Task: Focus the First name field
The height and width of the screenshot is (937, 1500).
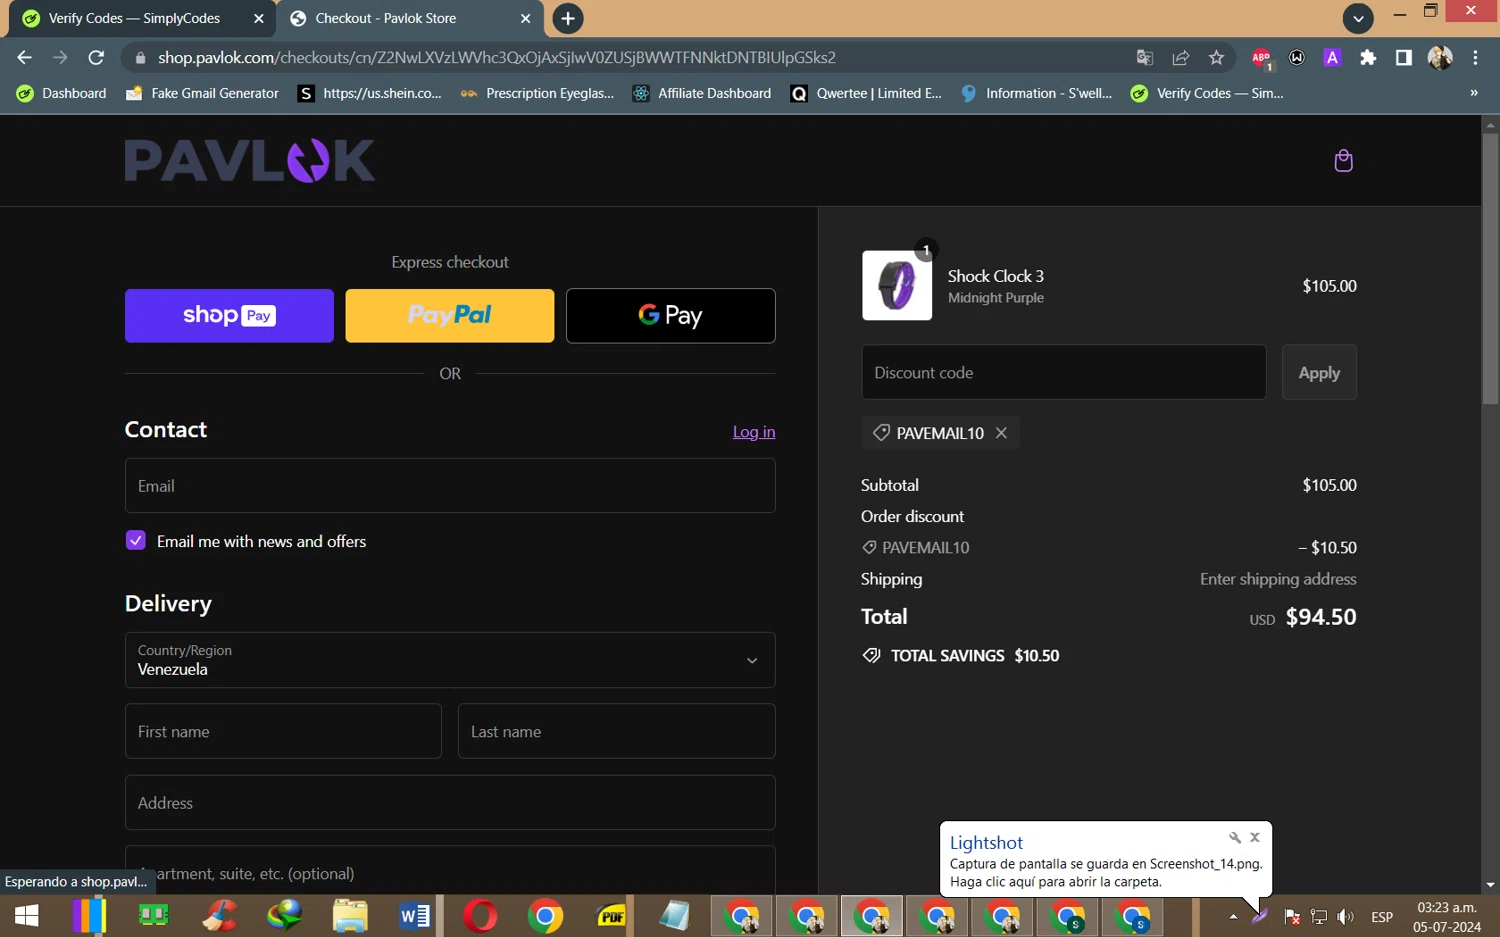Action: tap(283, 731)
